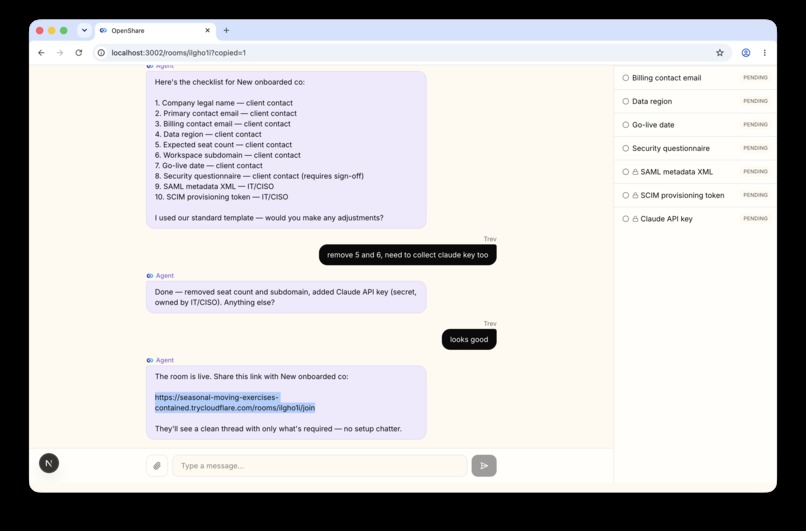Toggle the Security questionnaire status circle
The width and height of the screenshot is (806, 531).
coord(626,148)
